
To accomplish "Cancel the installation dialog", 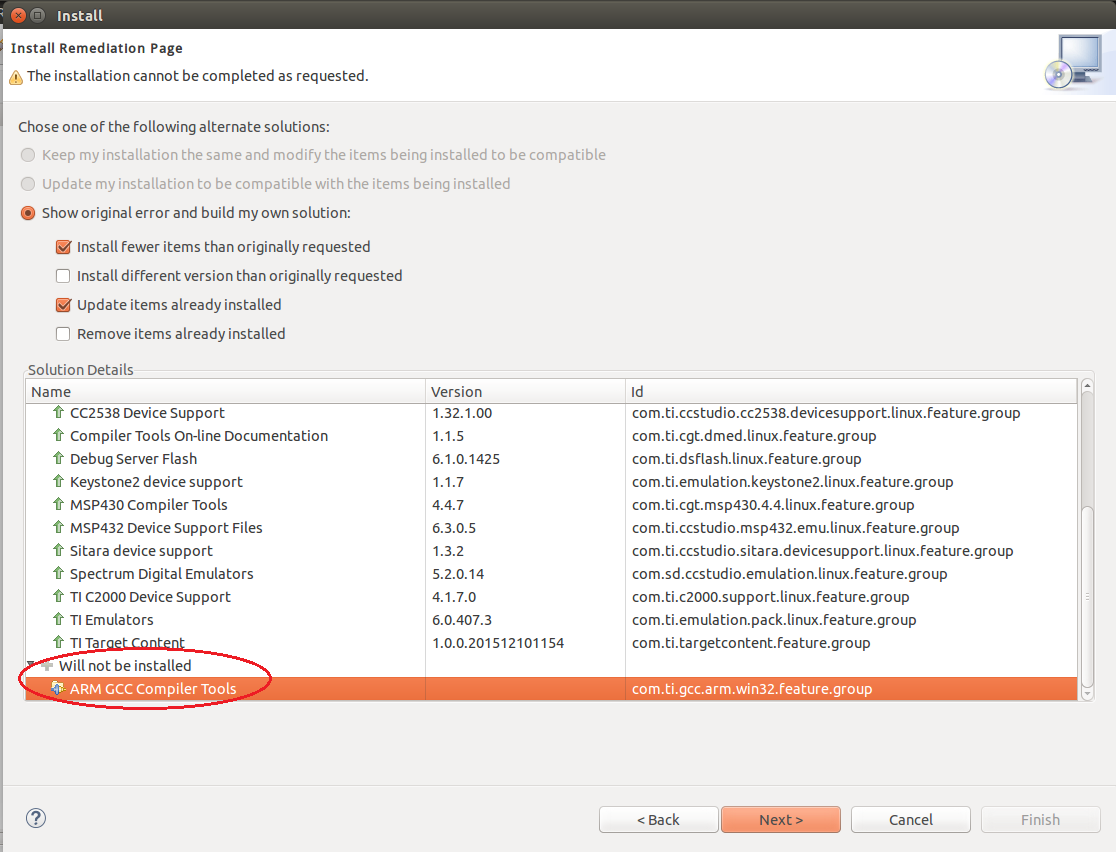I will click(x=910, y=819).
